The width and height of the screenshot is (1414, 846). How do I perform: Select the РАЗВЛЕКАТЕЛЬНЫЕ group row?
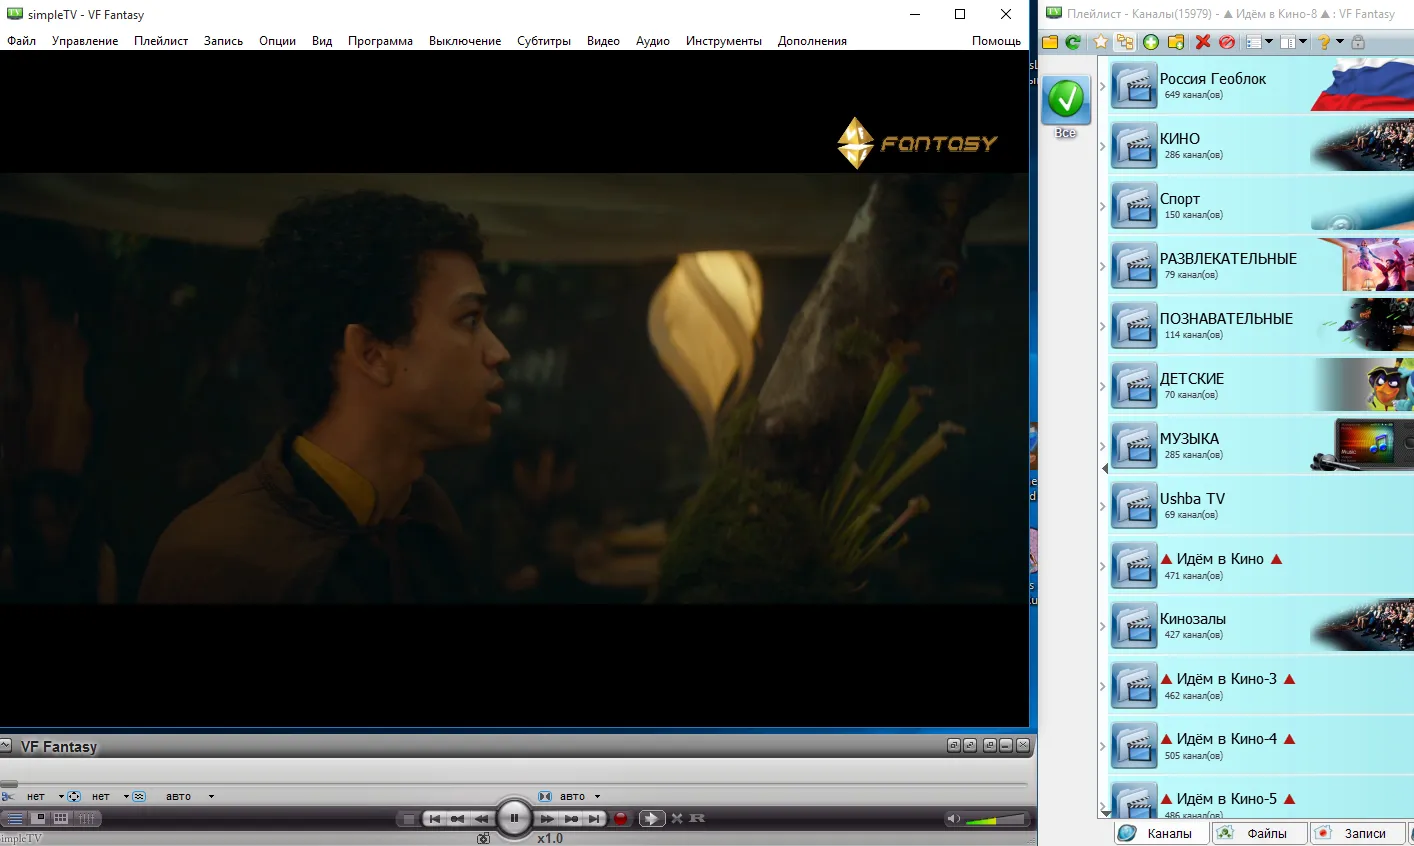1261,265
